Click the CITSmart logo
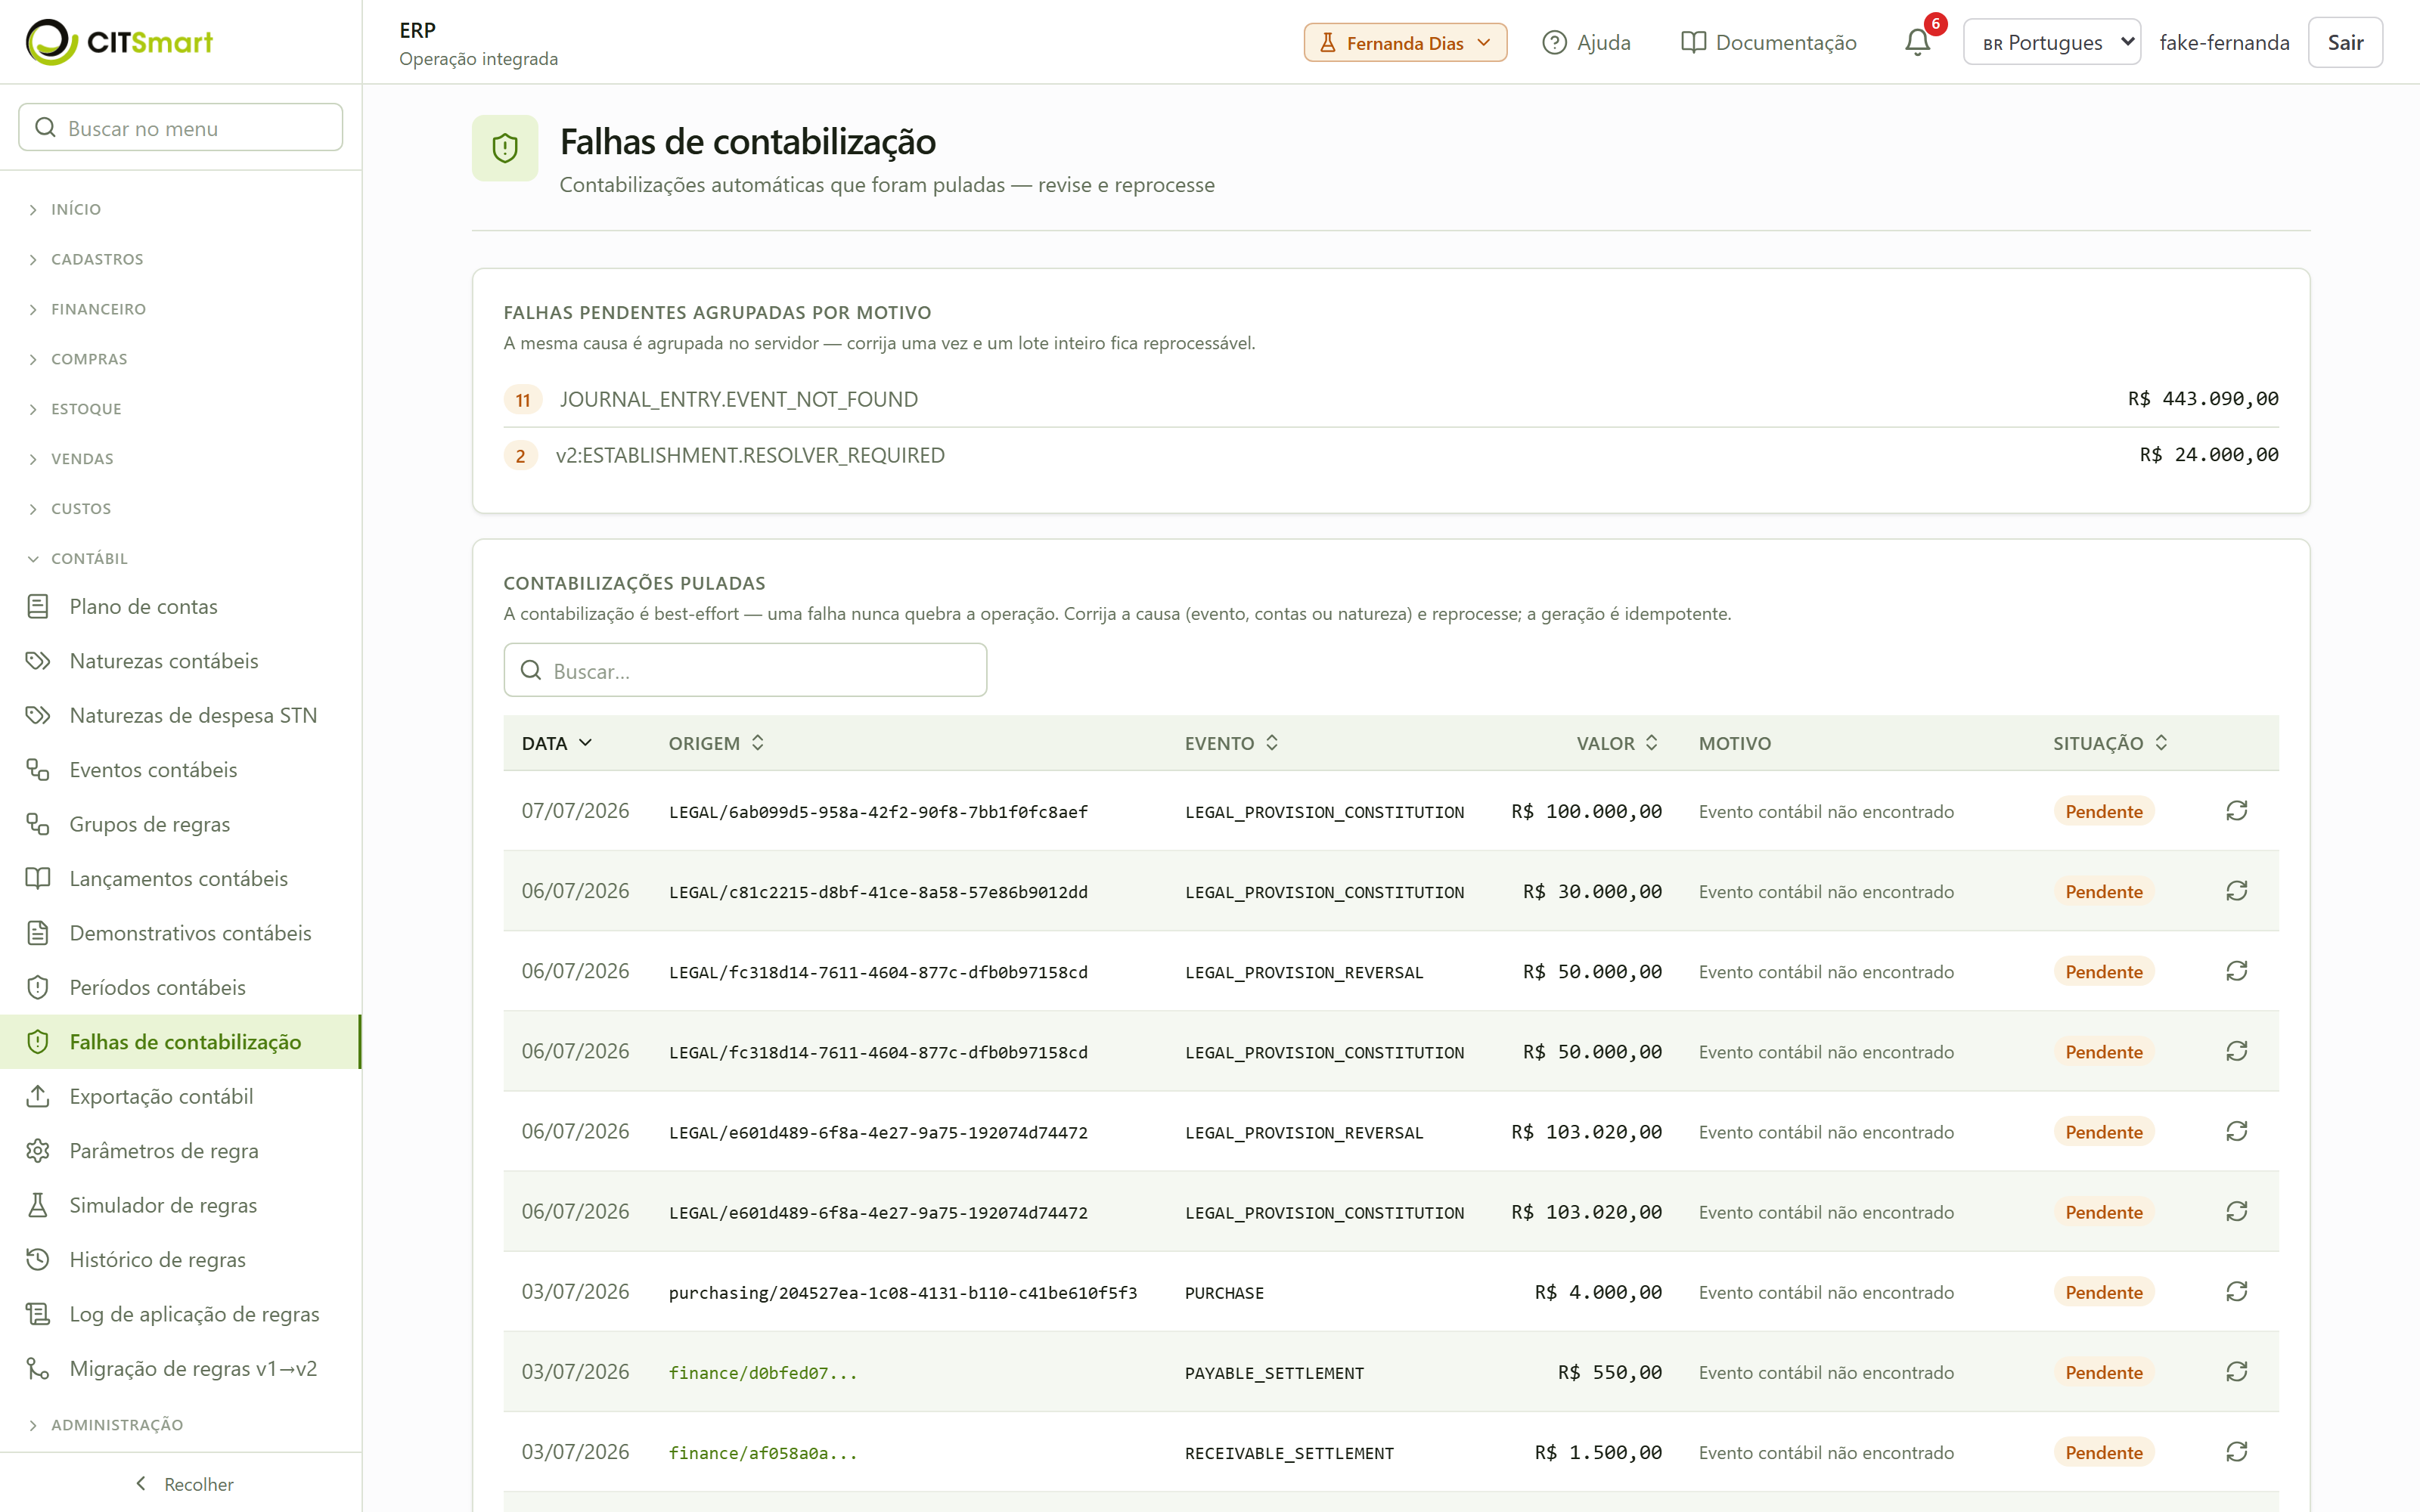 [119, 42]
